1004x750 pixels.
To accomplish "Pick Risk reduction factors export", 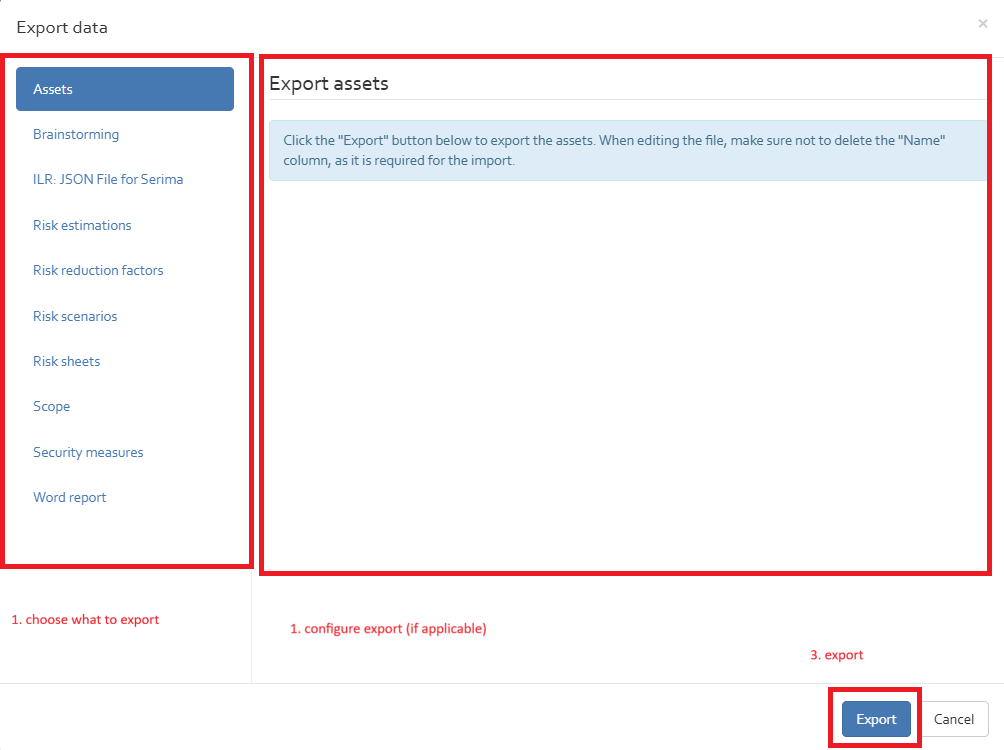I will (x=98, y=270).
